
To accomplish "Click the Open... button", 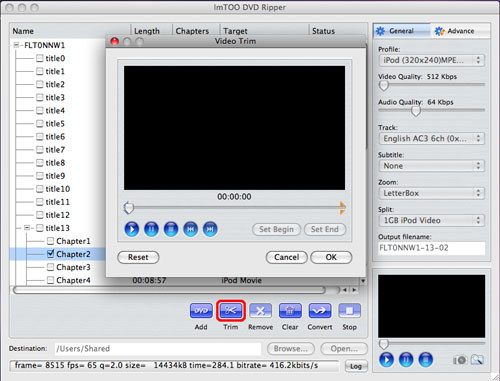I will (344, 349).
